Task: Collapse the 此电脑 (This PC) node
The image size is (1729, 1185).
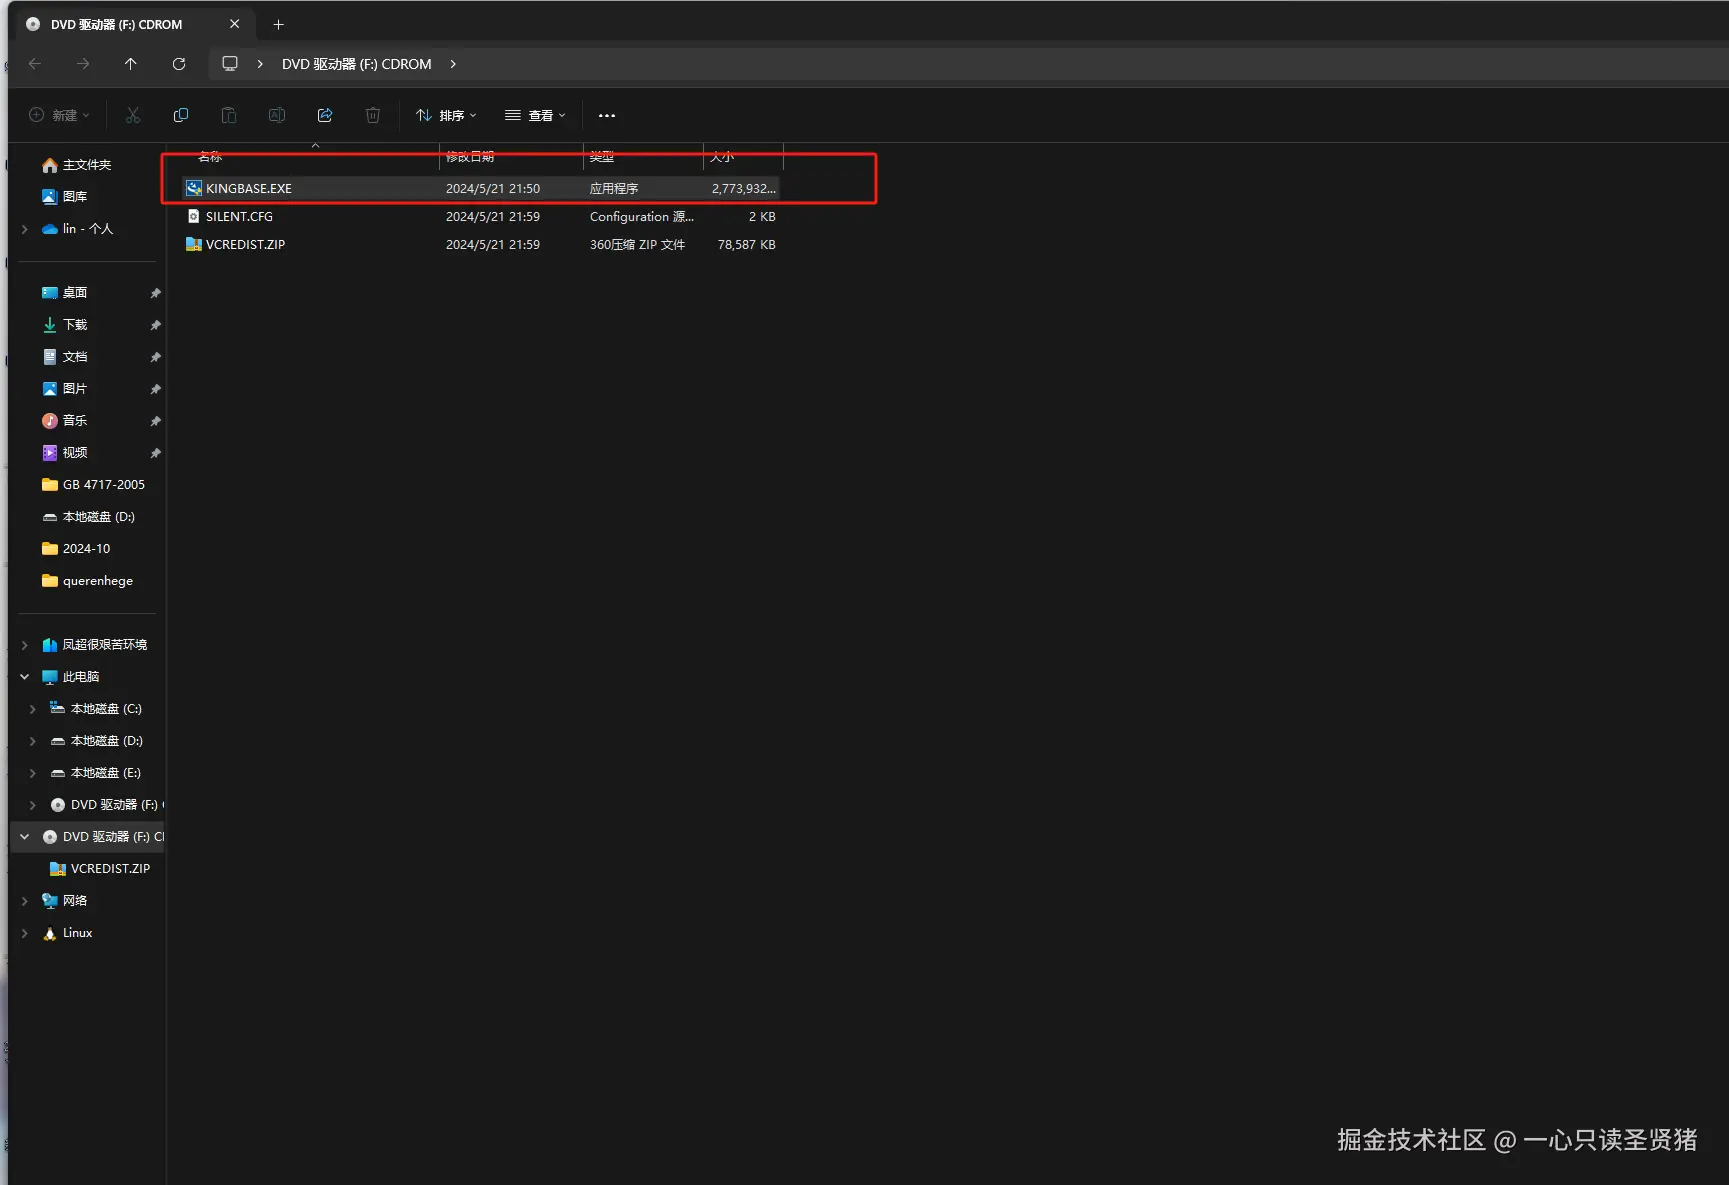Action: tap(25, 677)
